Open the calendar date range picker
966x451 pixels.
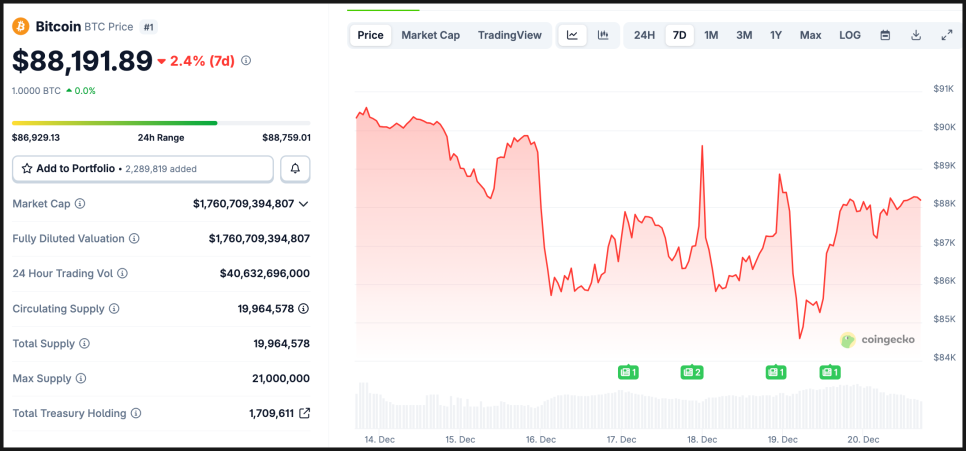pyautogui.click(x=885, y=35)
